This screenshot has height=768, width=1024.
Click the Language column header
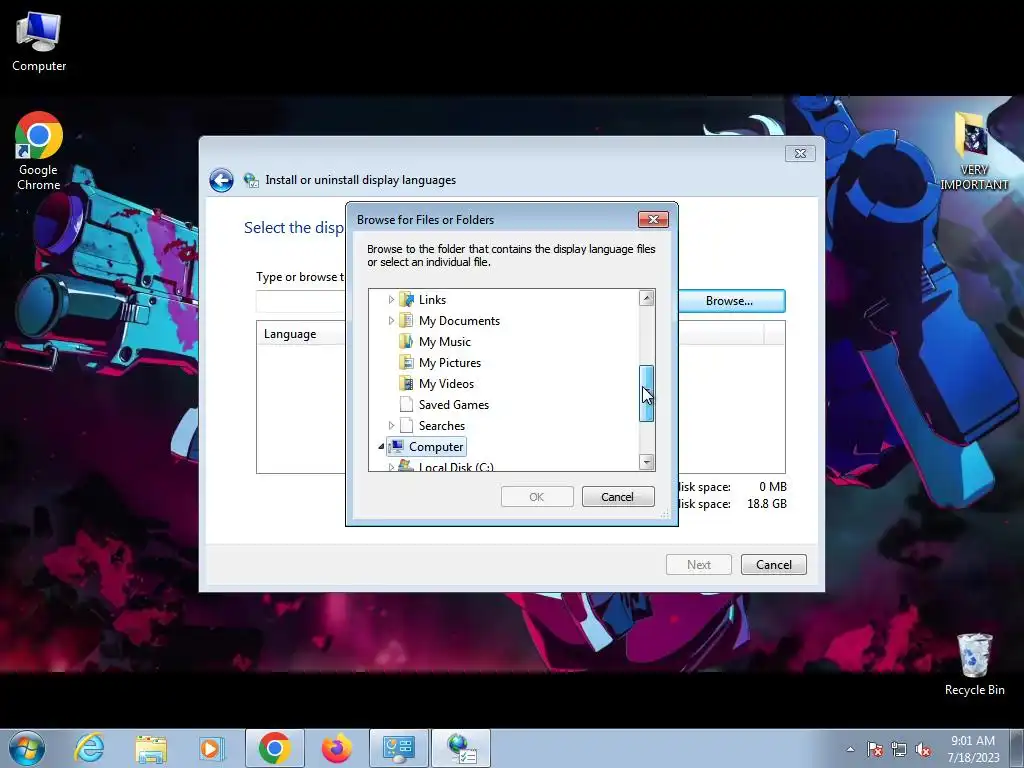pyautogui.click(x=300, y=334)
